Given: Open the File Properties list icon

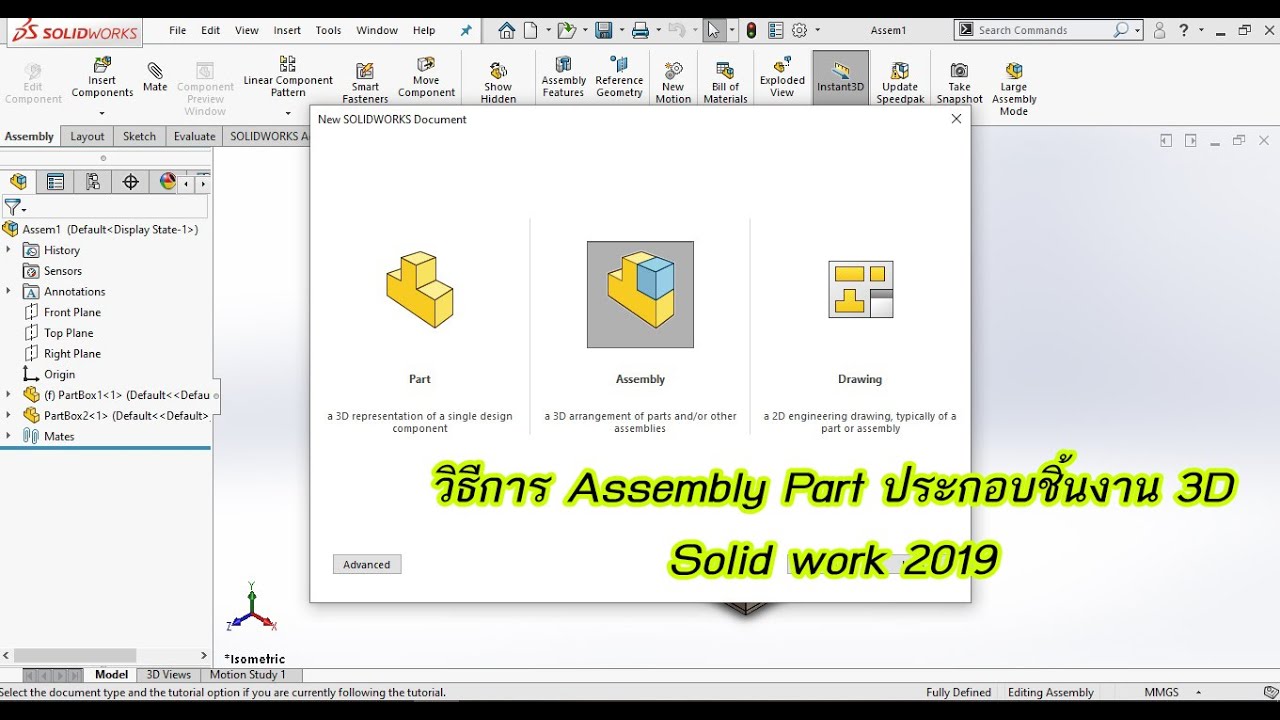Looking at the screenshot, I should pos(775,30).
